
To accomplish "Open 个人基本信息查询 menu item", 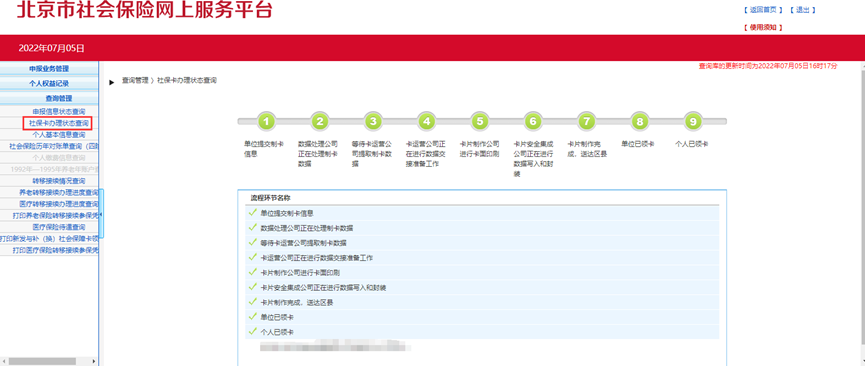I will click(58, 135).
